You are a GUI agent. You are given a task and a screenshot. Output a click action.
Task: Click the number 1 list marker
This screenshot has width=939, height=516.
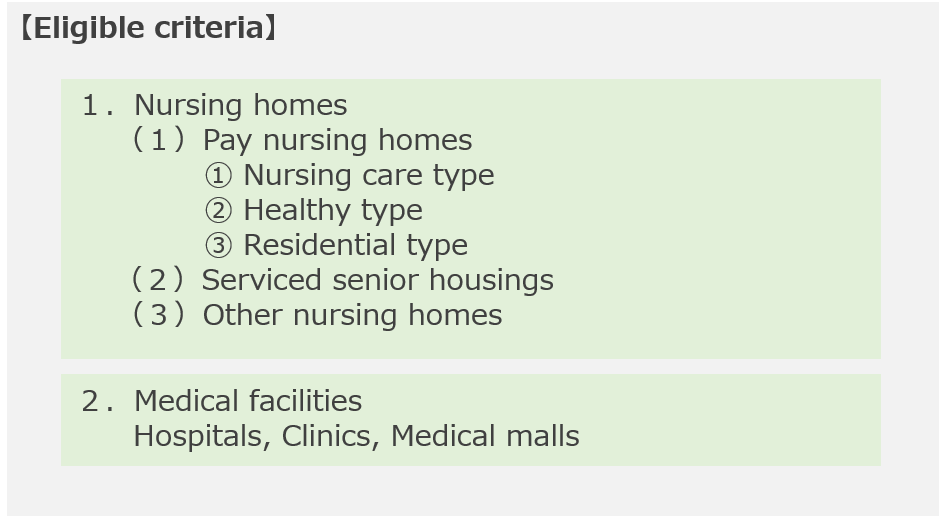click(x=98, y=106)
